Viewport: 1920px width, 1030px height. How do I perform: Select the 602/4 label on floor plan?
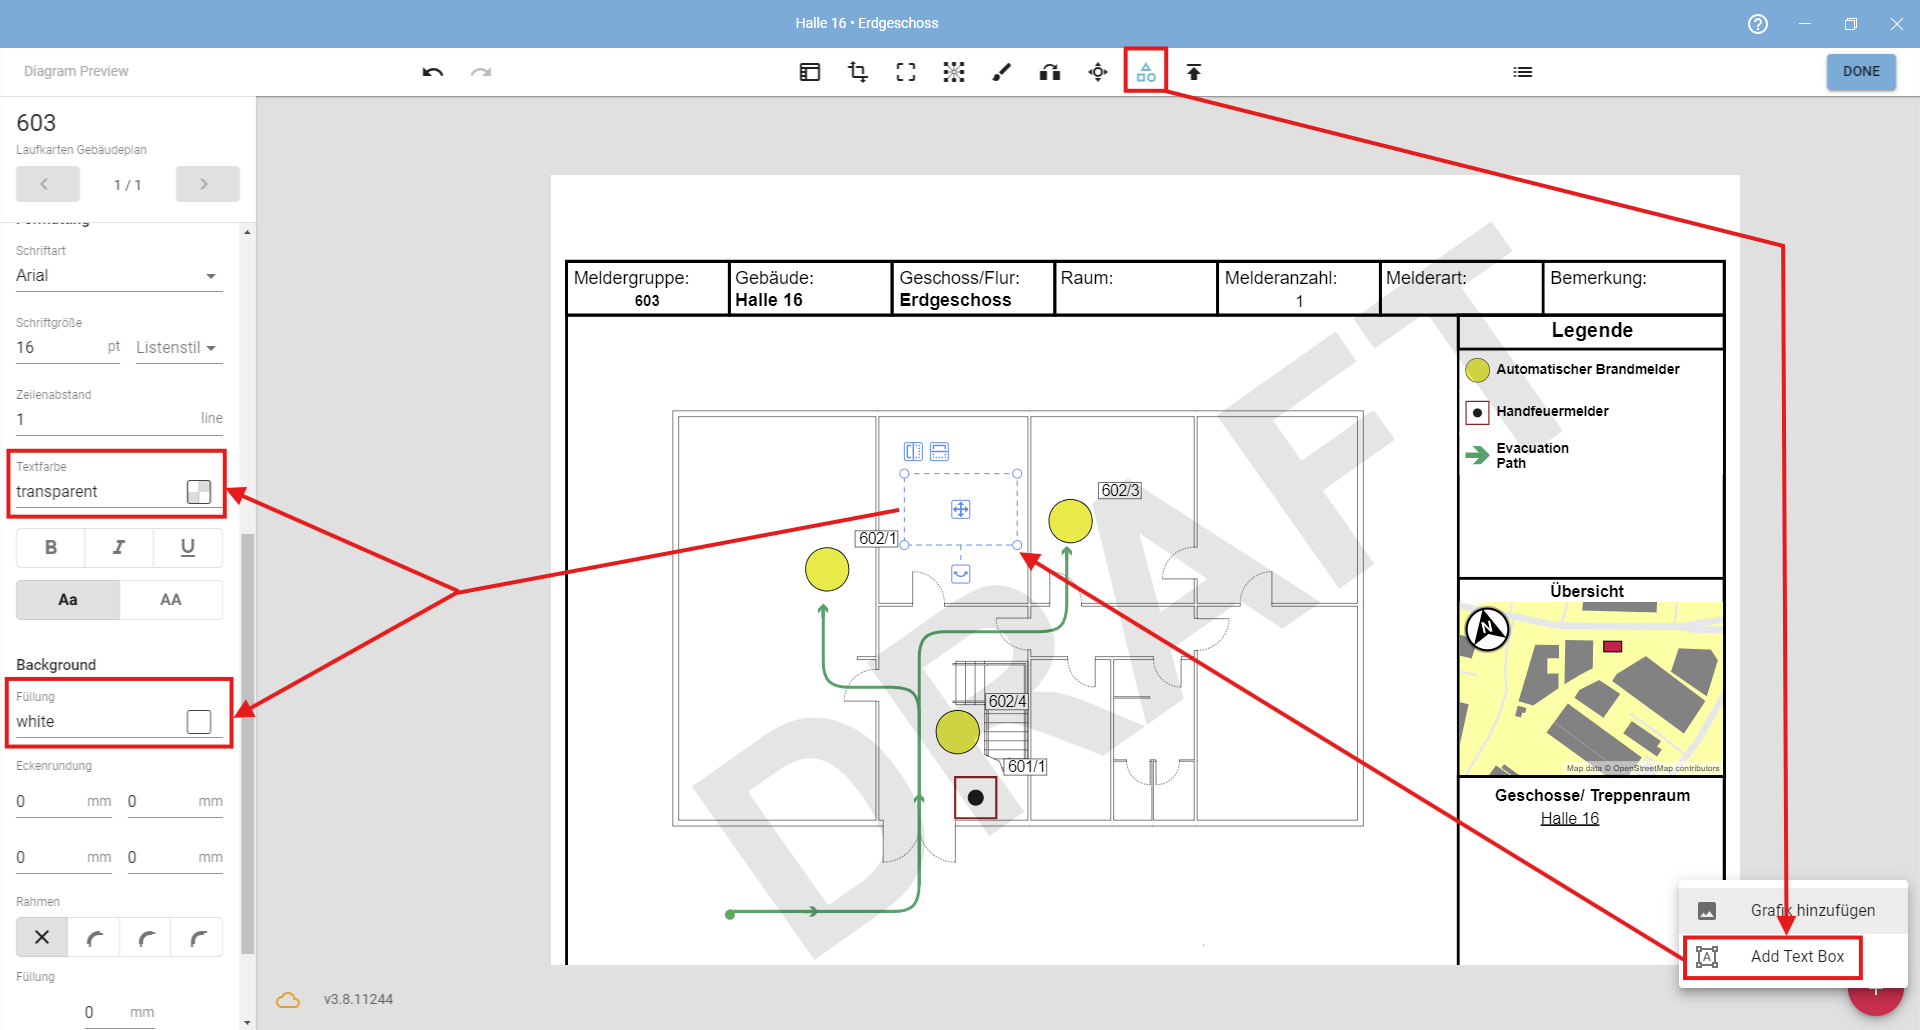click(1007, 702)
